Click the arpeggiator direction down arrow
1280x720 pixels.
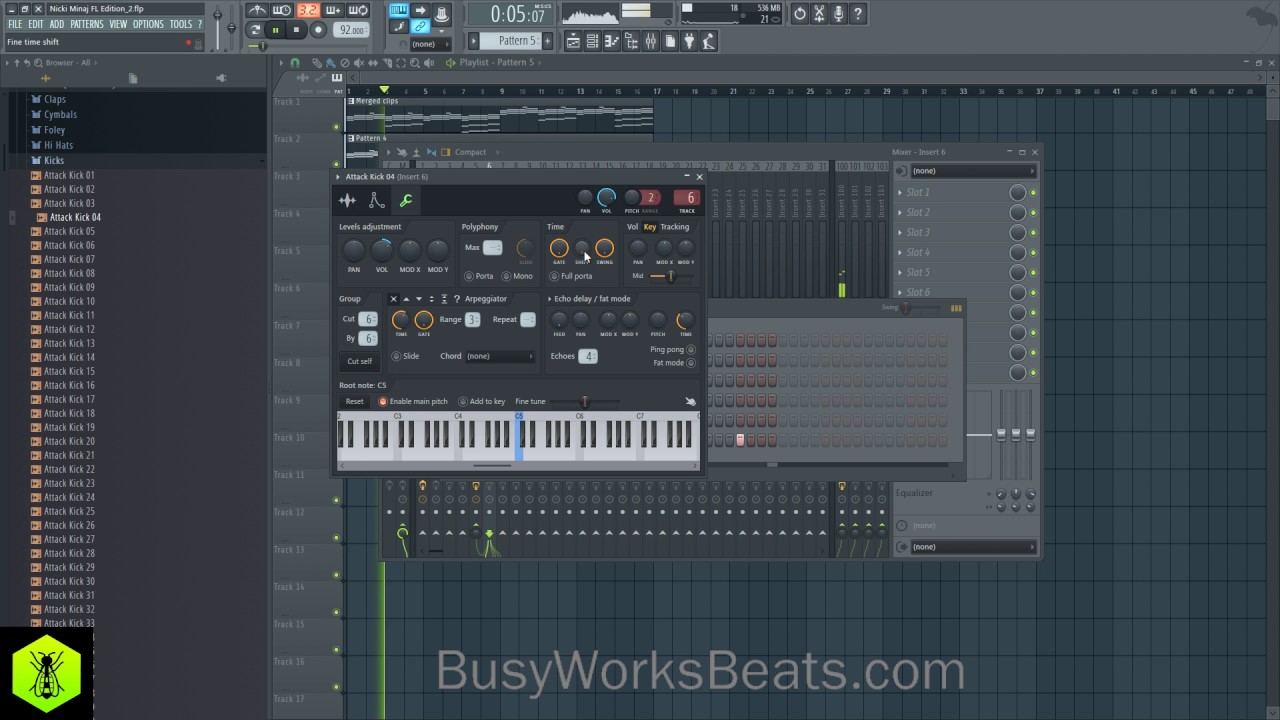pyautogui.click(x=418, y=299)
